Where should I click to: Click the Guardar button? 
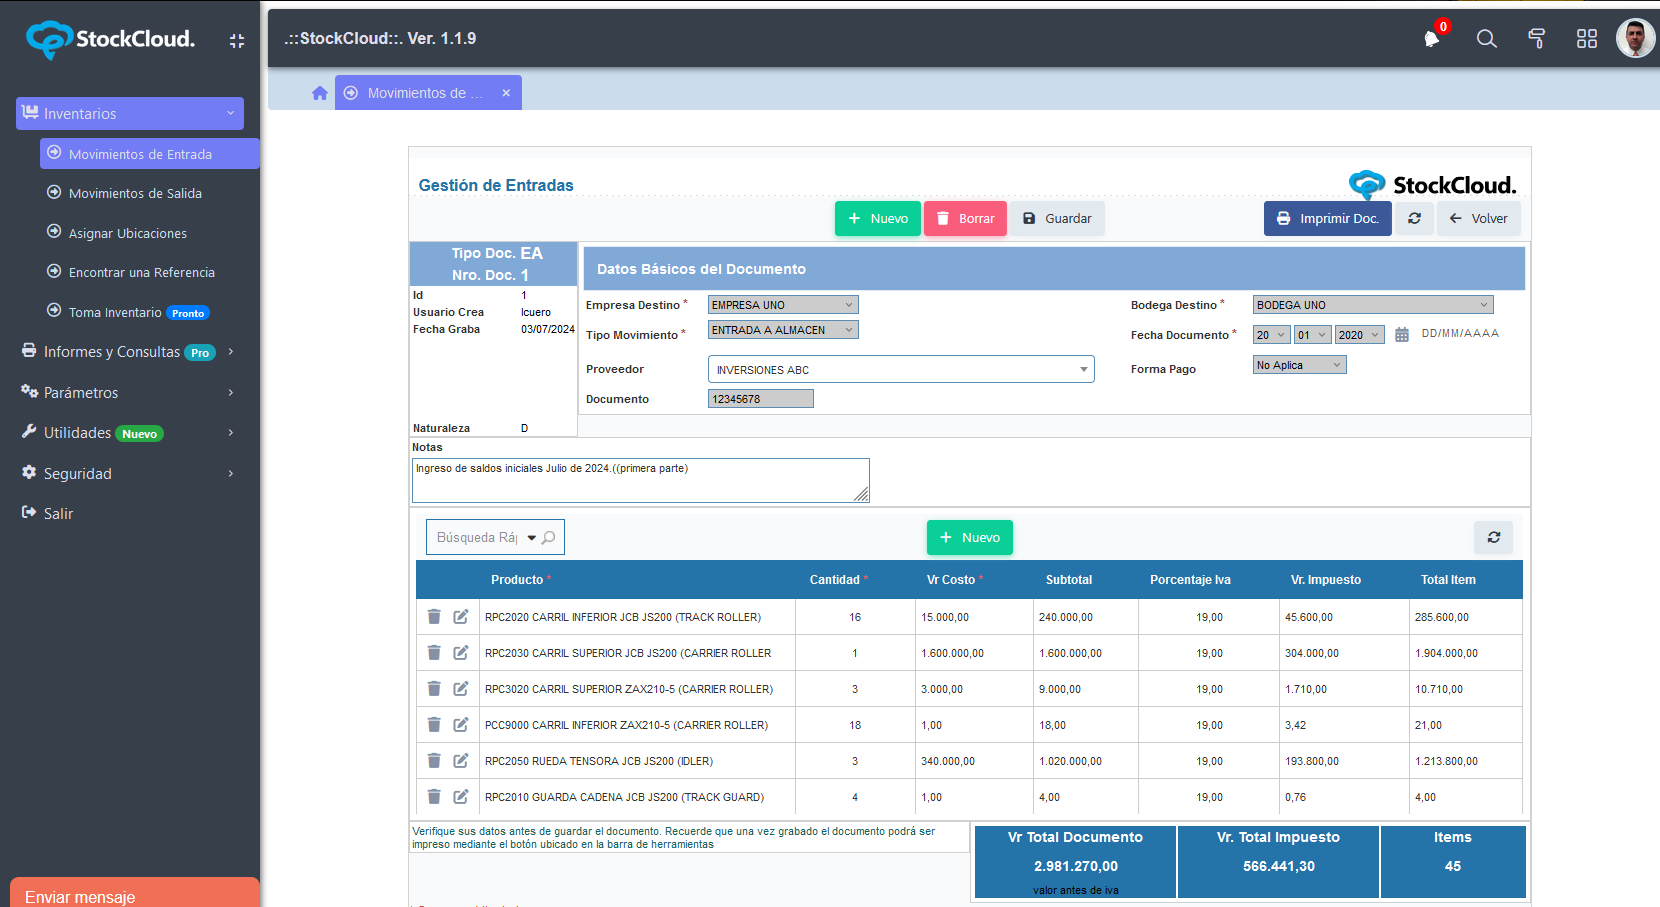1057,219
